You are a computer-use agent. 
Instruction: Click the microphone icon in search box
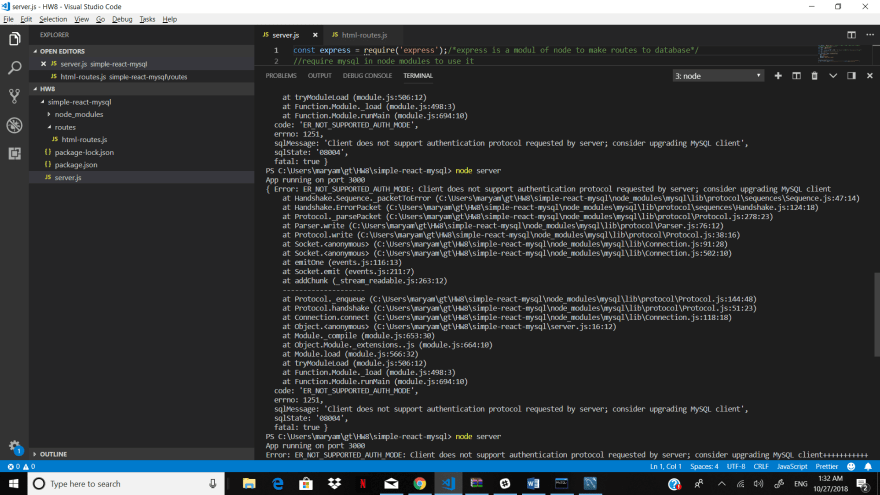pos(213,483)
